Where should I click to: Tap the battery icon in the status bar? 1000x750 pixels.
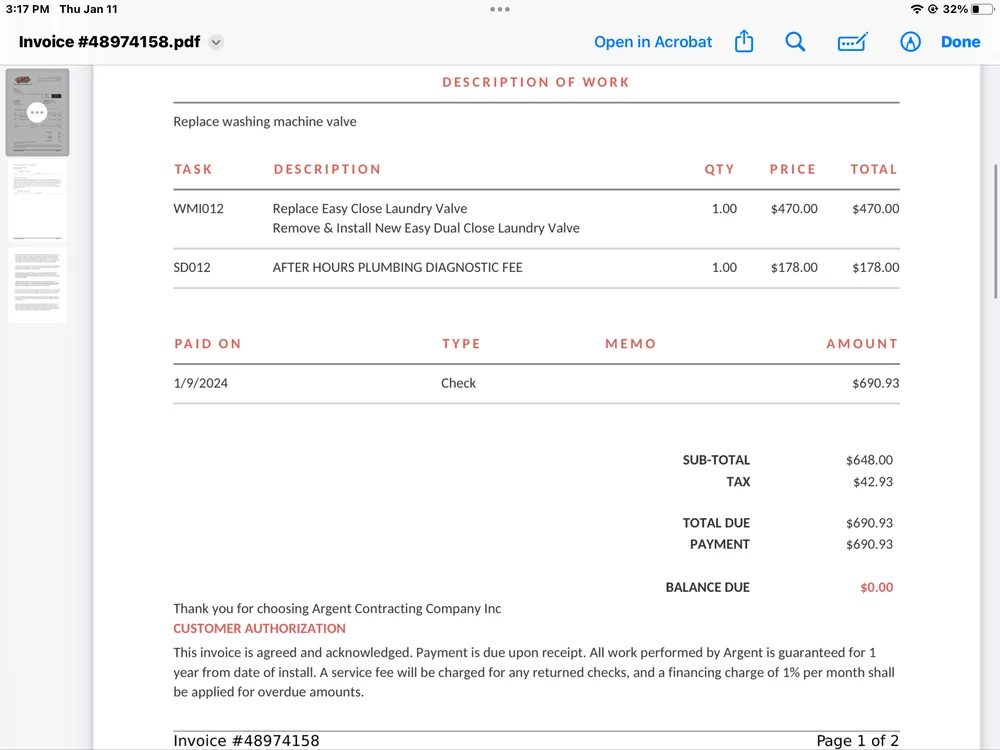[x=982, y=9]
